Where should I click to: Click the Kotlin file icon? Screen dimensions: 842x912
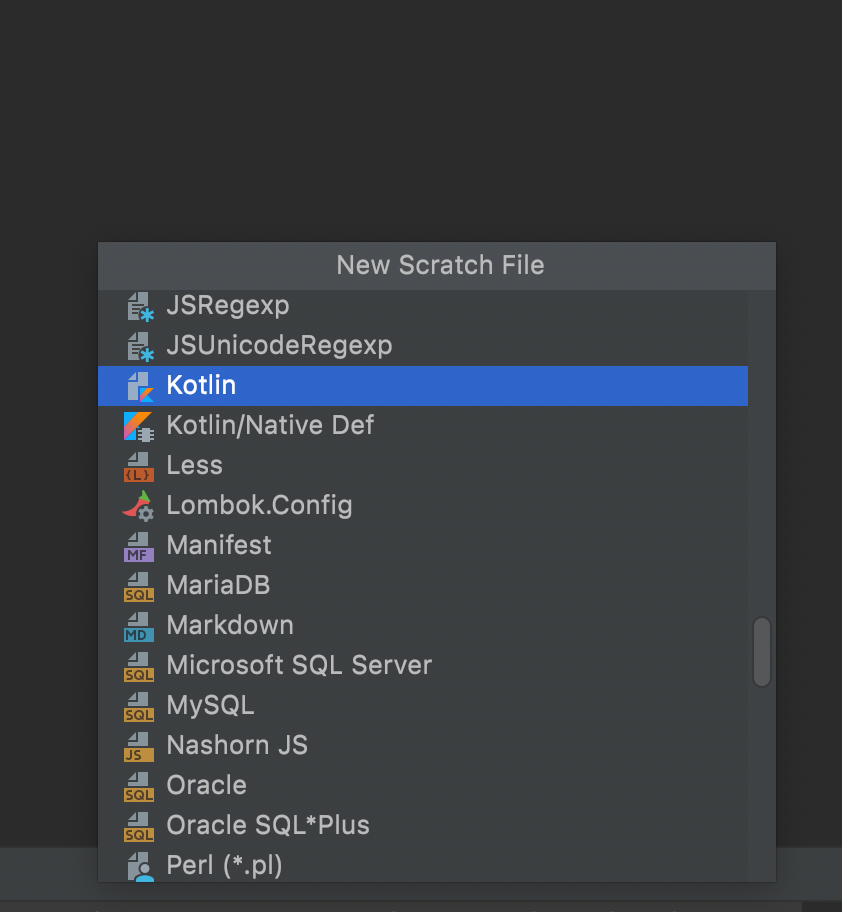tap(140, 387)
